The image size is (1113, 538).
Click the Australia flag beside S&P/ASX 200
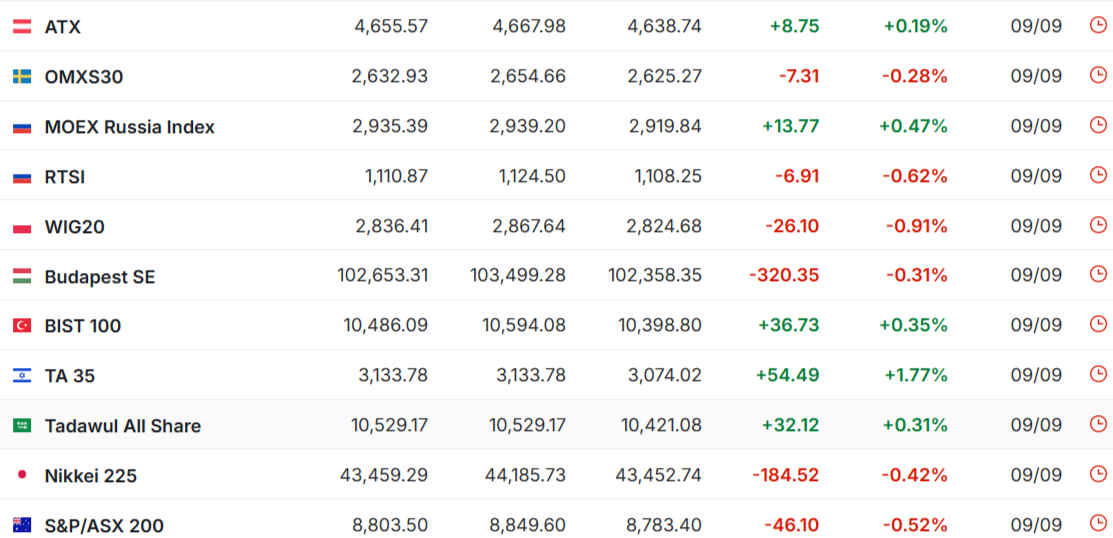click(22, 525)
